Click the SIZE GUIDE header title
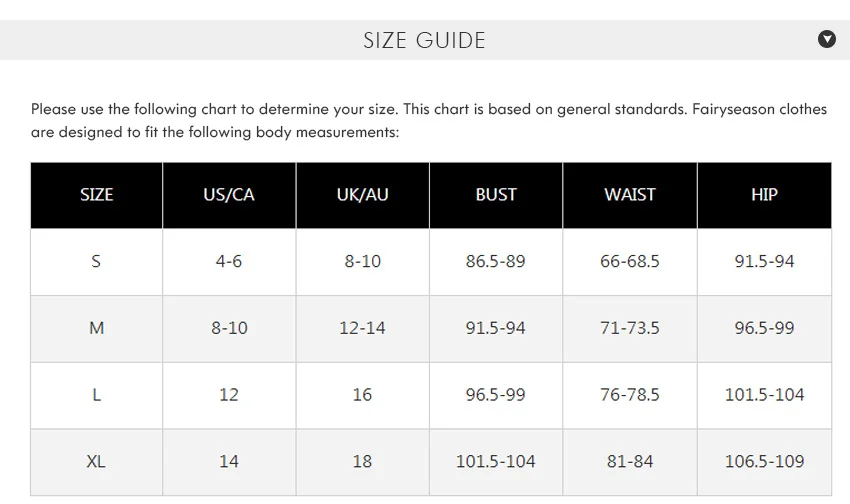 point(424,41)
